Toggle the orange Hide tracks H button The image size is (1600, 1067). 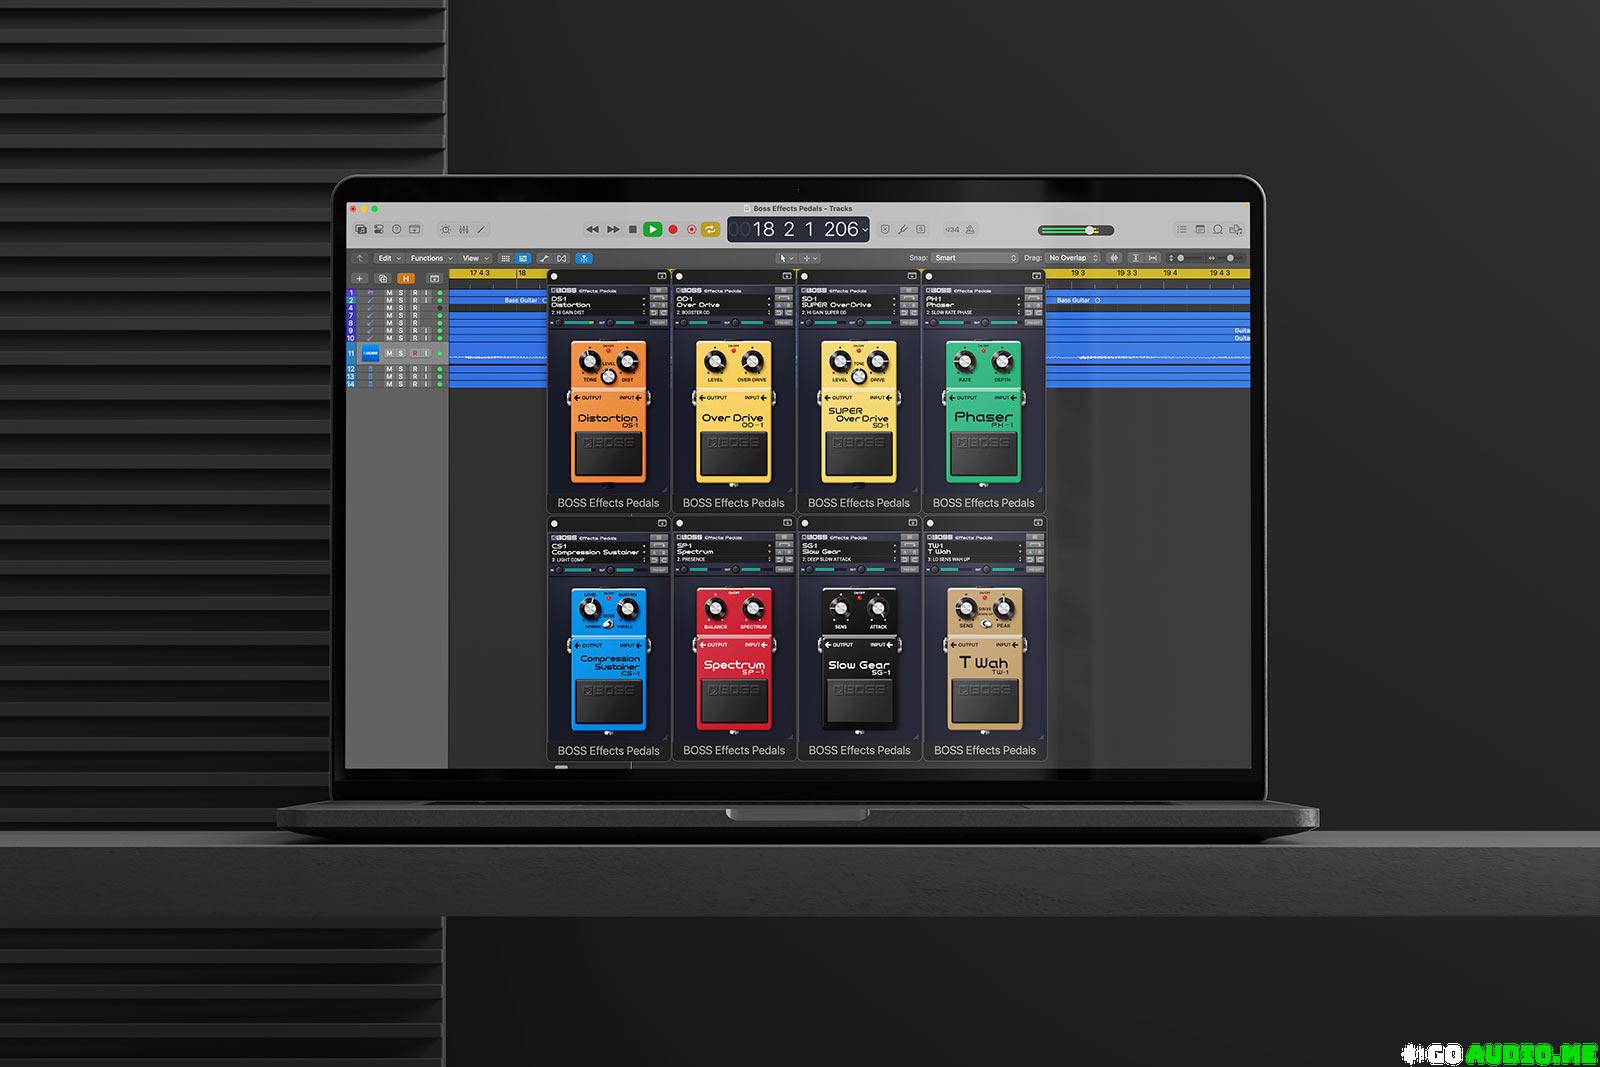tap(405, 278)
